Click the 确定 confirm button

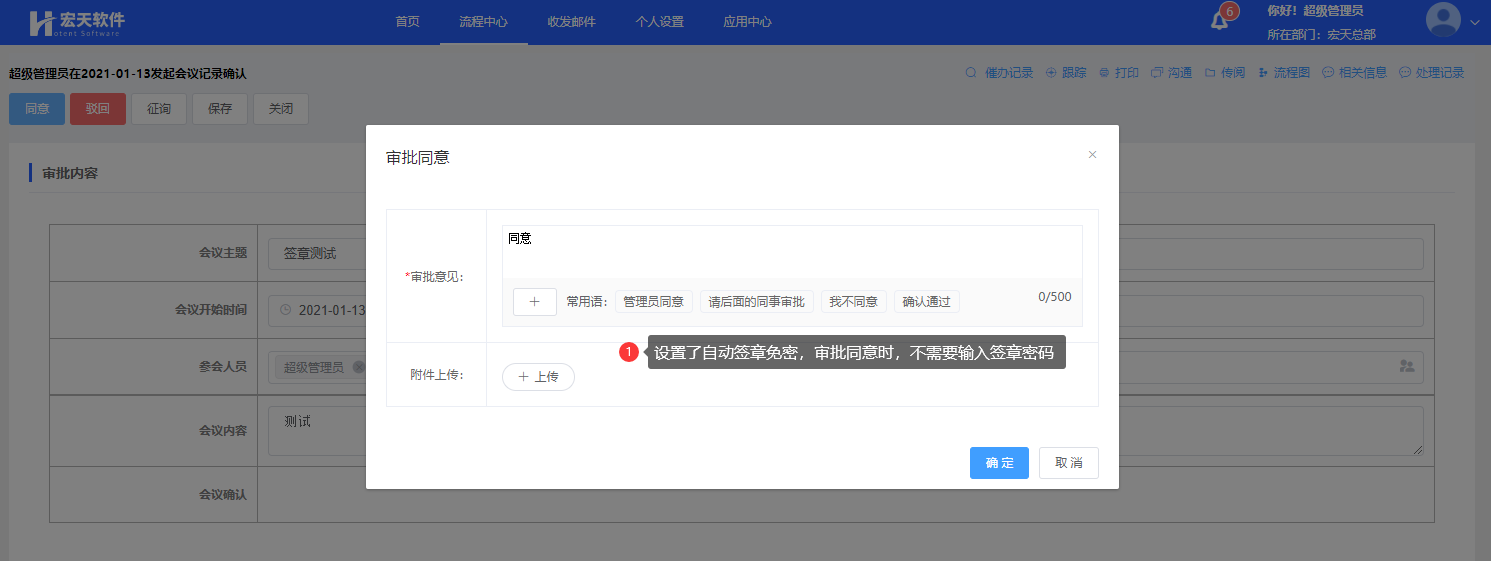[x=999, y=463]
